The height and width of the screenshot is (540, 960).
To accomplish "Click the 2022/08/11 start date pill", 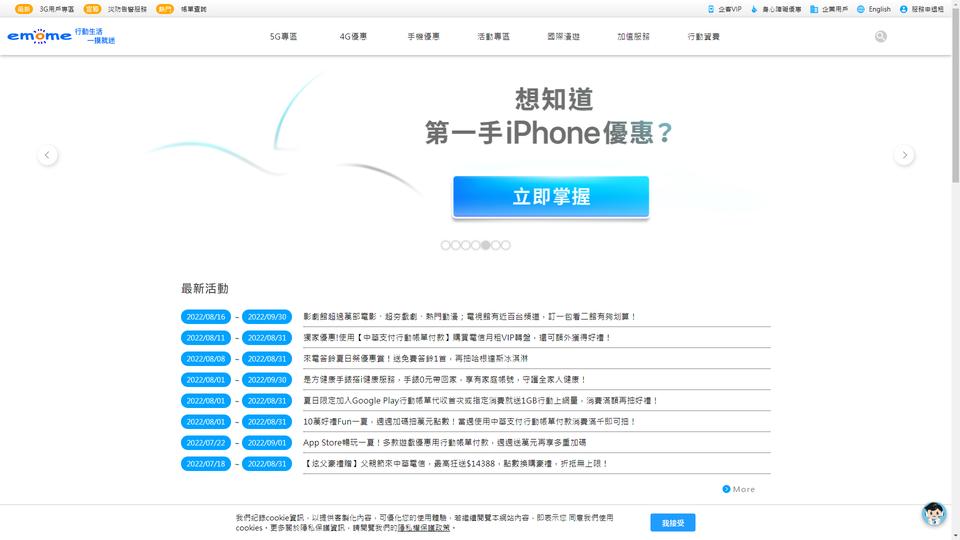I will pyautogui.click(x=206, y=337).
